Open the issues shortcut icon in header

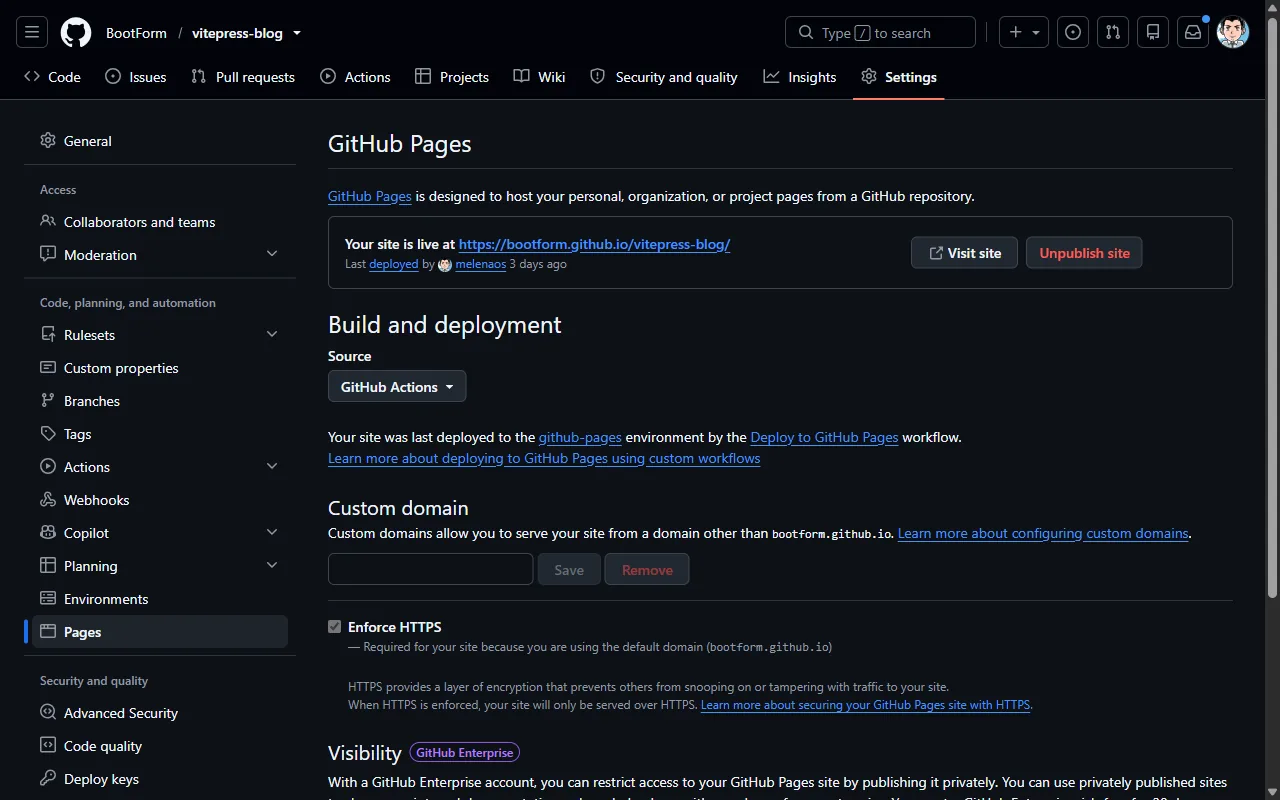tap(1073, 32)
